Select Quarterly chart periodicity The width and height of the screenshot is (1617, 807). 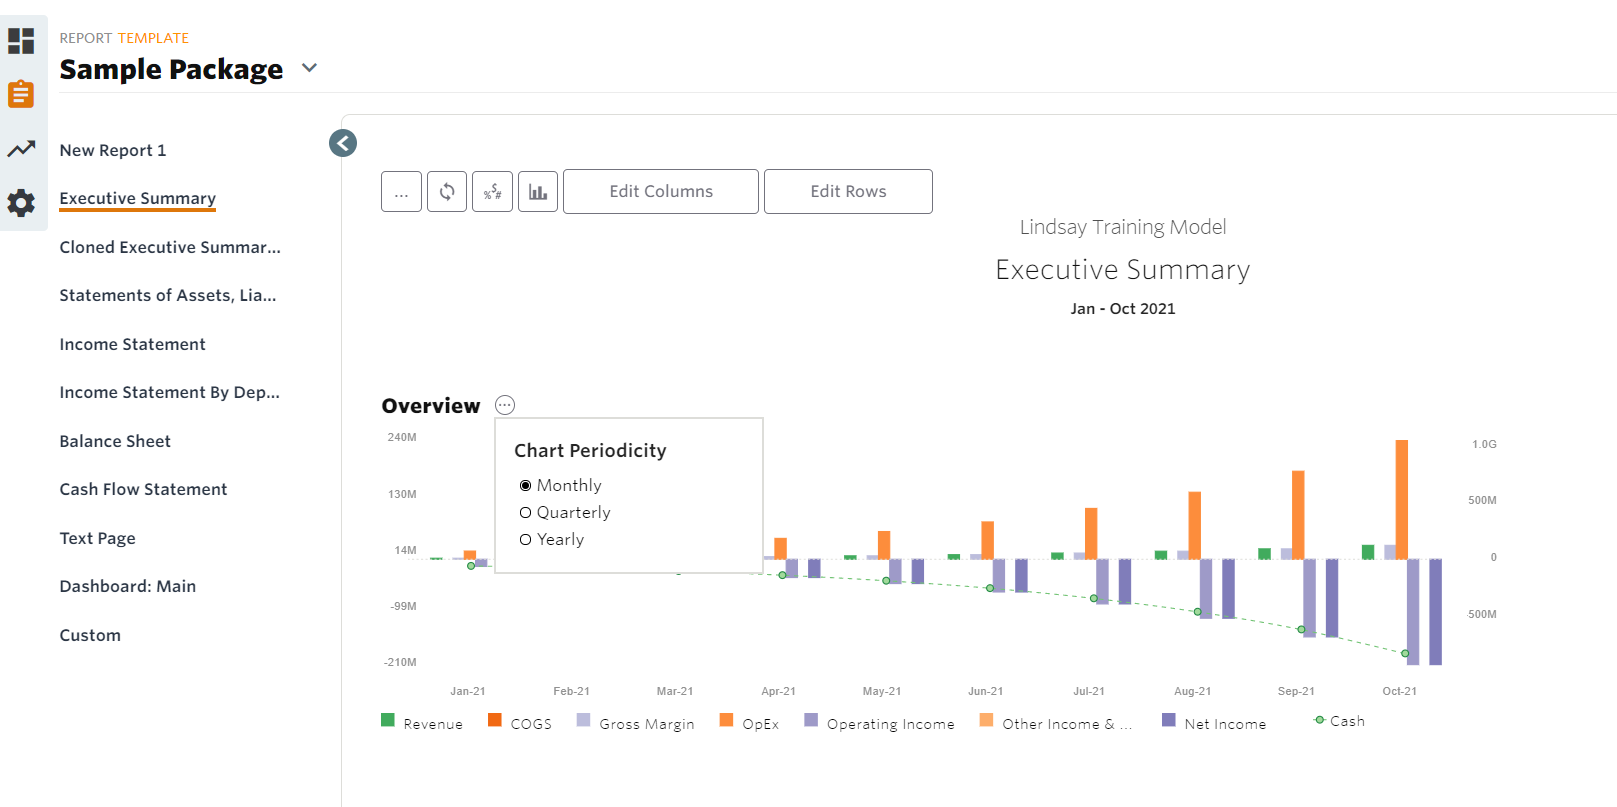526,513
